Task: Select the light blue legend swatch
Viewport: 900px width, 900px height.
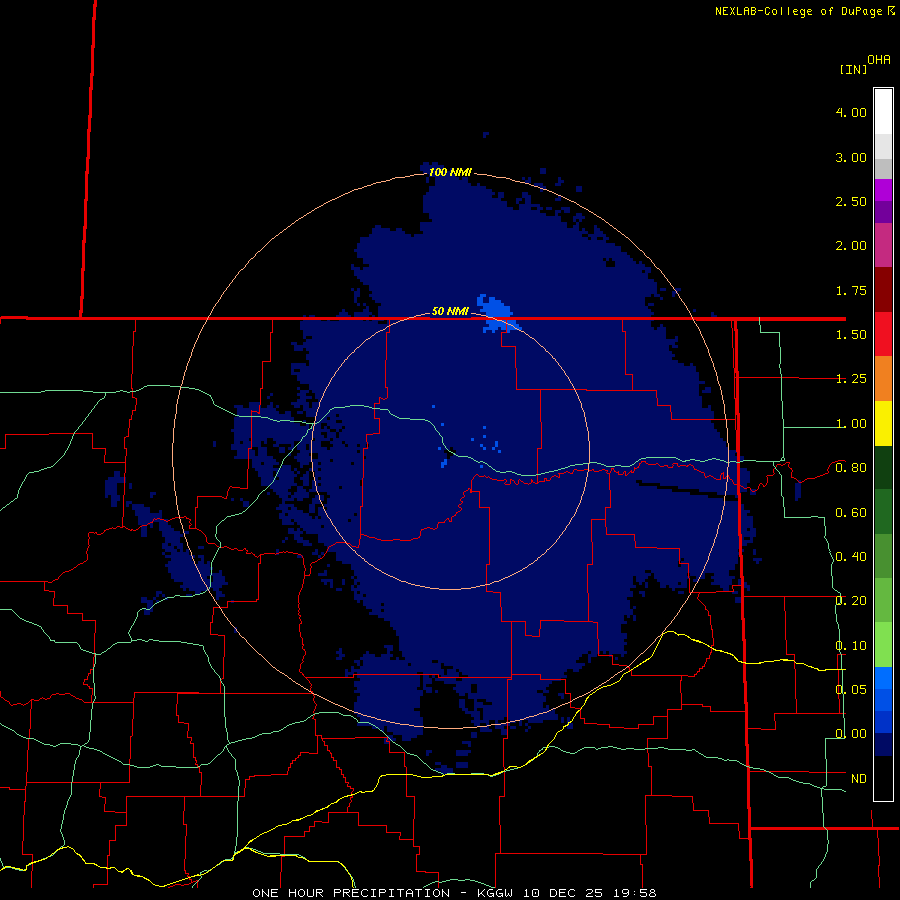Action: tap(883, 678)
